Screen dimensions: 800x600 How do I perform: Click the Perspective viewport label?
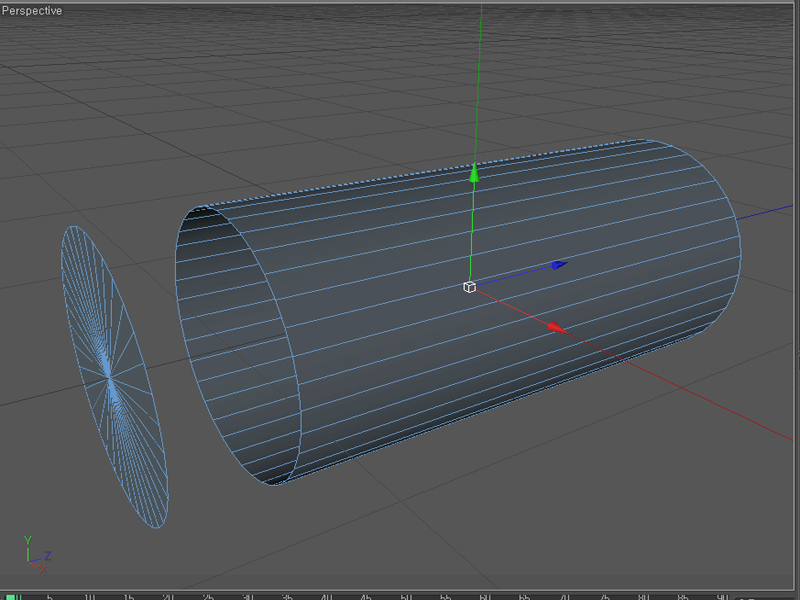tap(32, 11)
